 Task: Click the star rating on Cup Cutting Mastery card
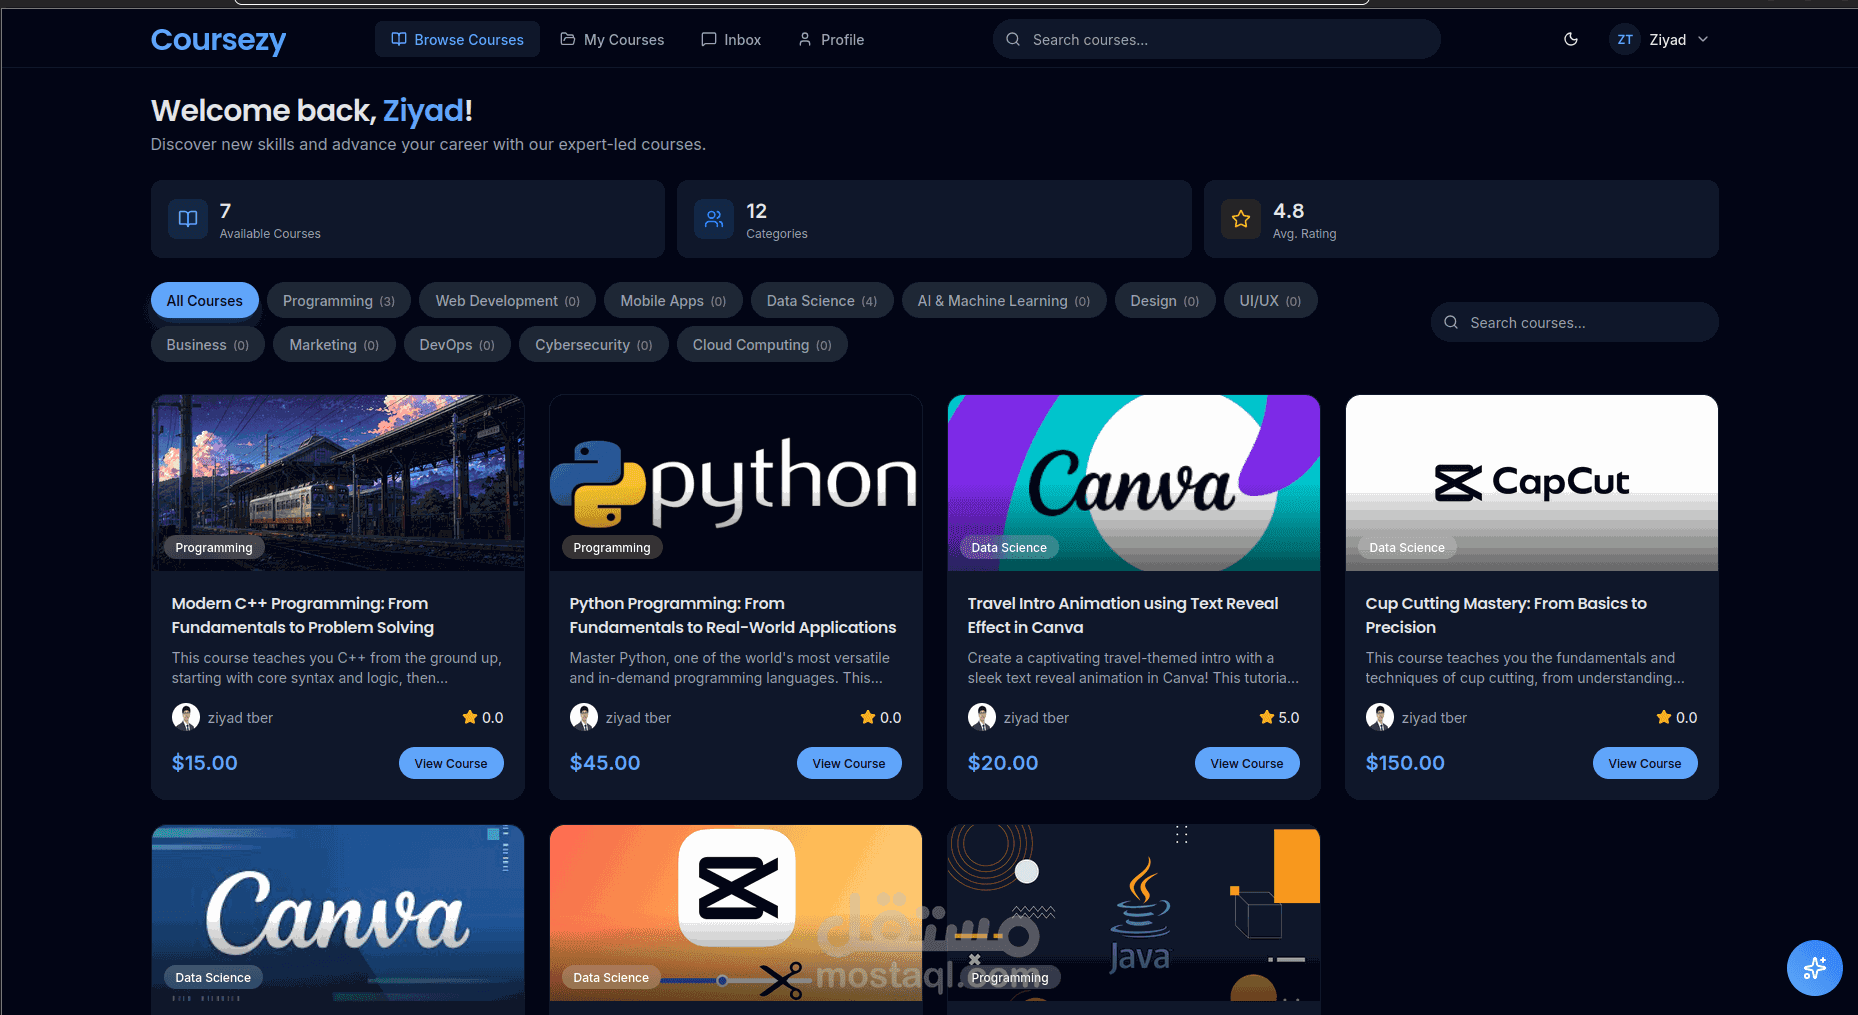[x=1677, y=717]
